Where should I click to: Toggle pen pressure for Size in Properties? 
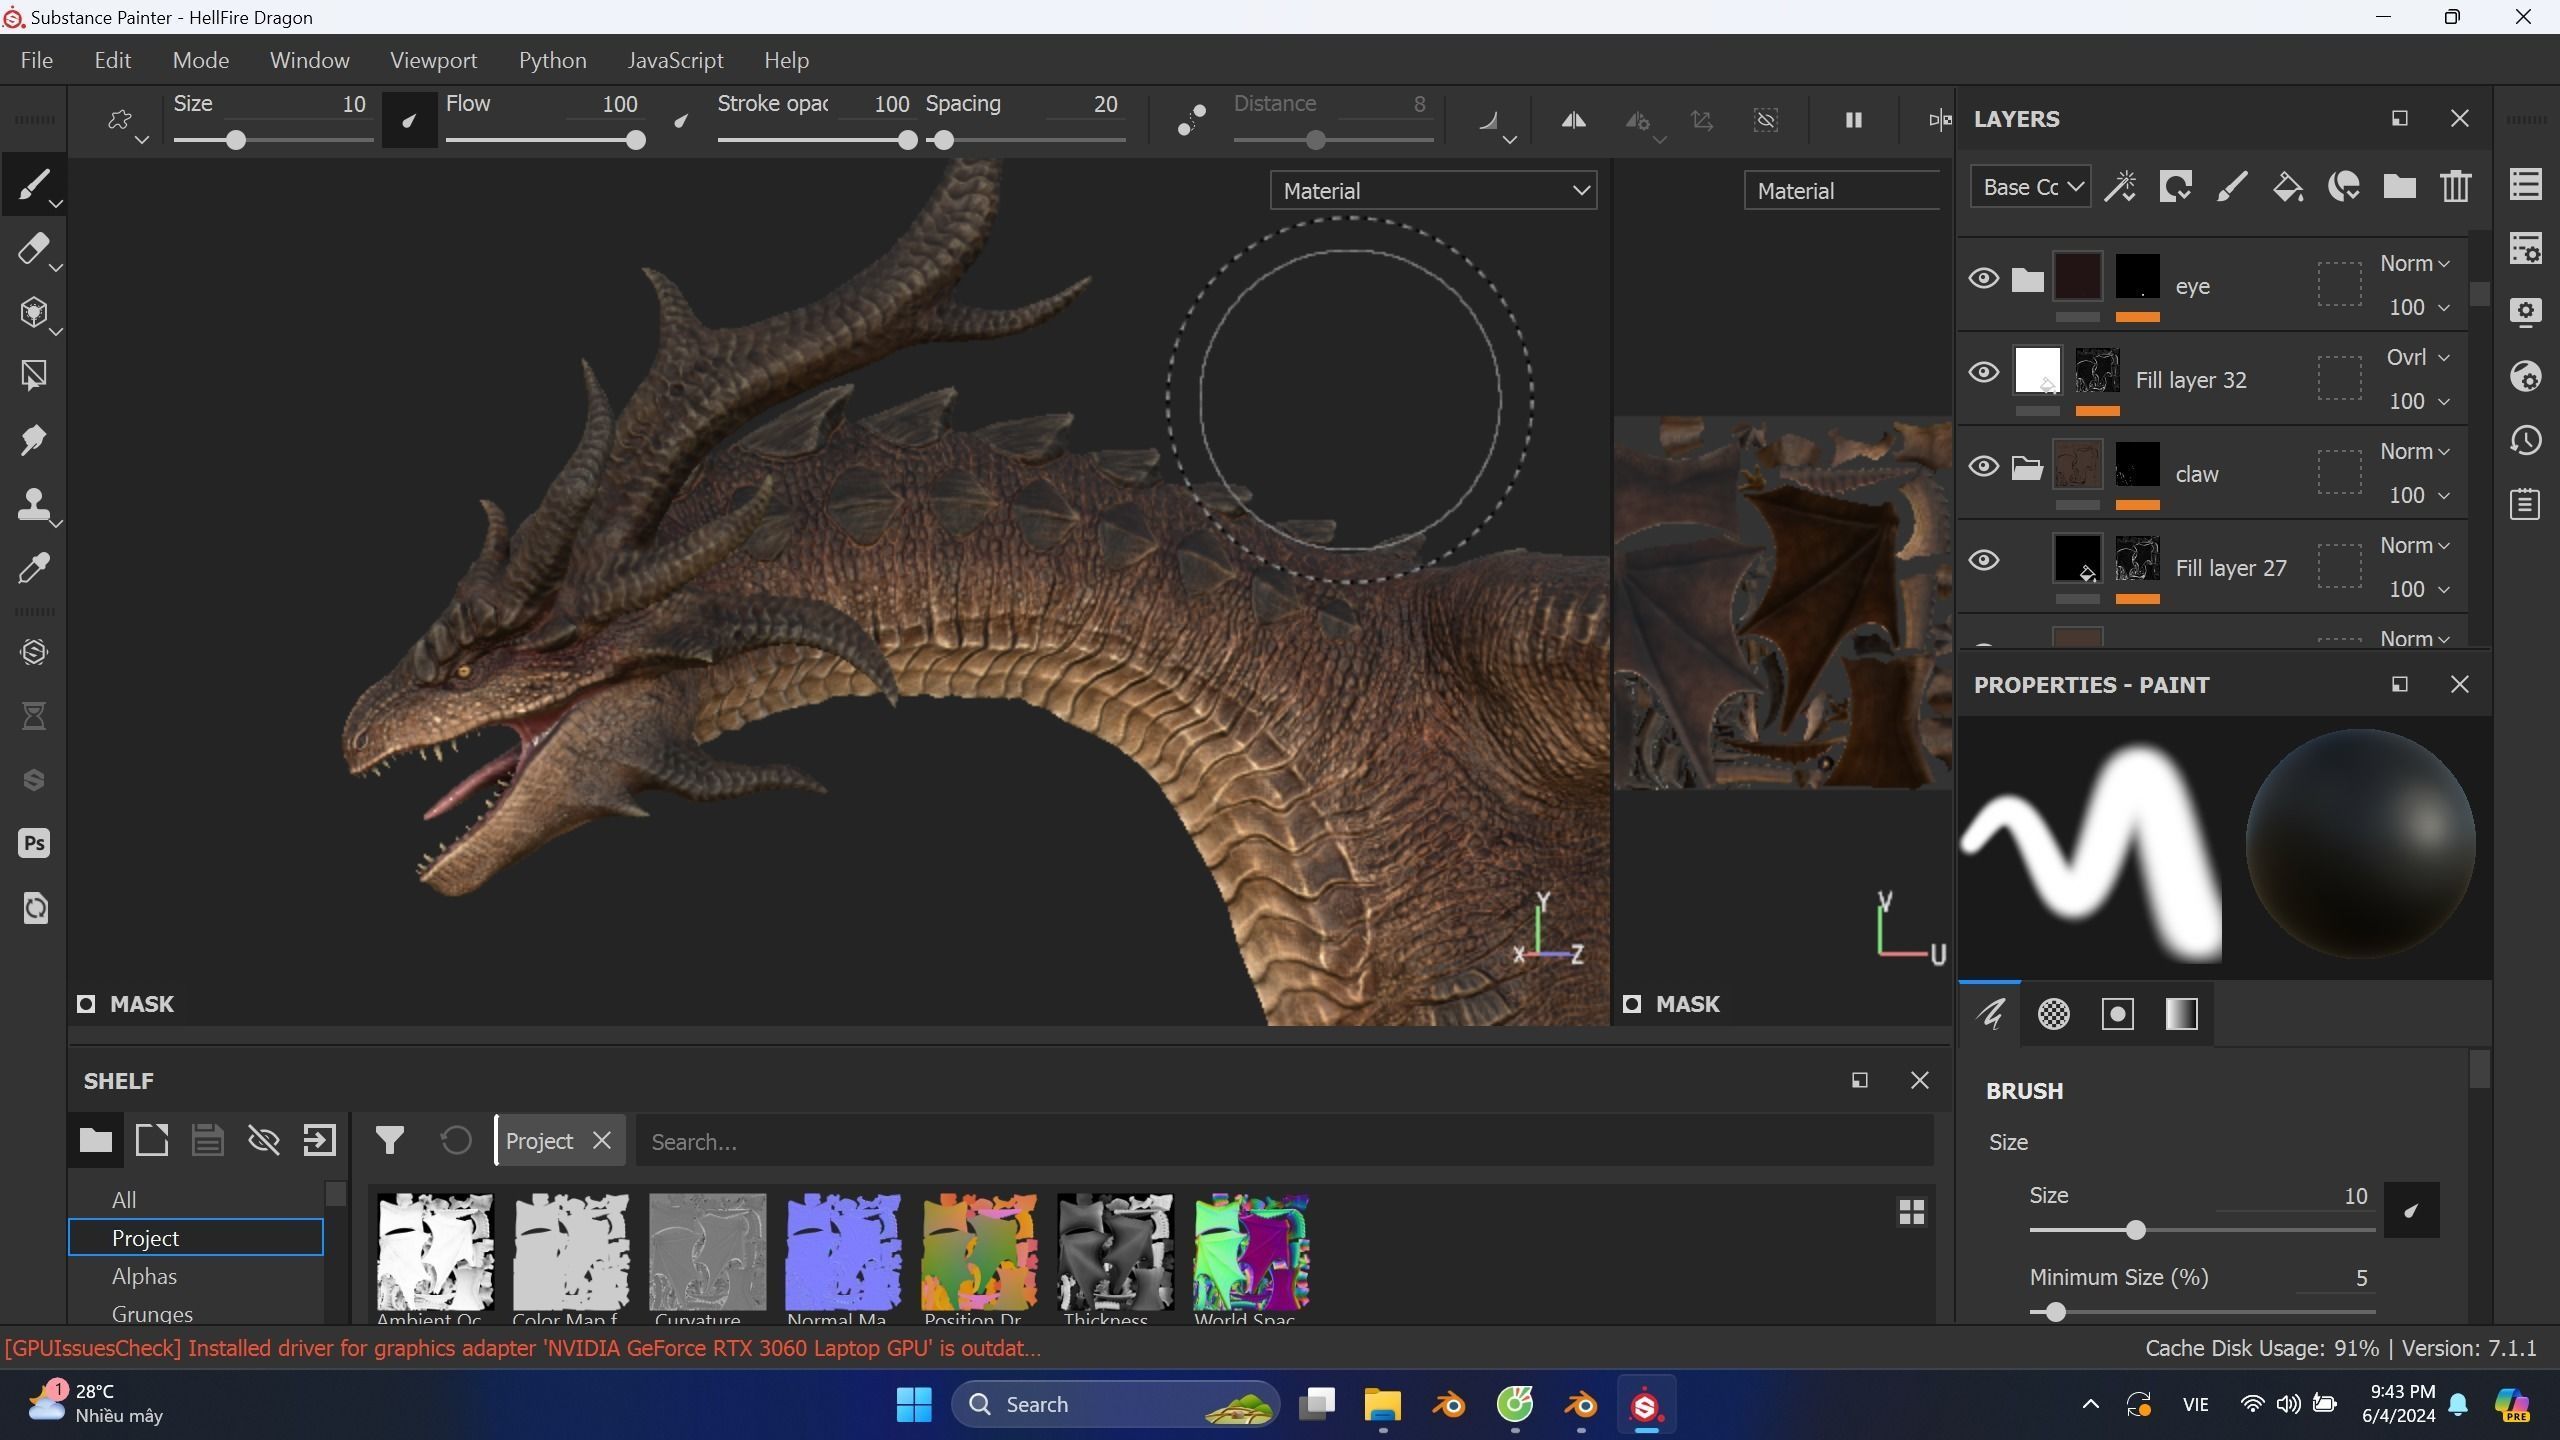point(2411,1210)
